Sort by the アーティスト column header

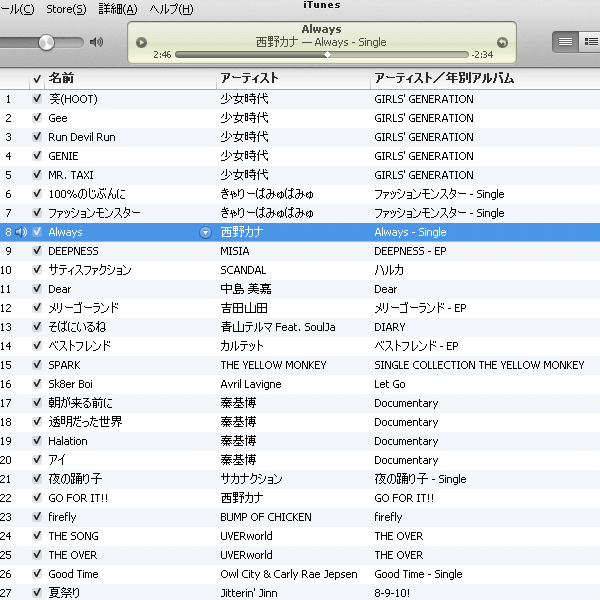pyautogui.click(x=293, y=78)
